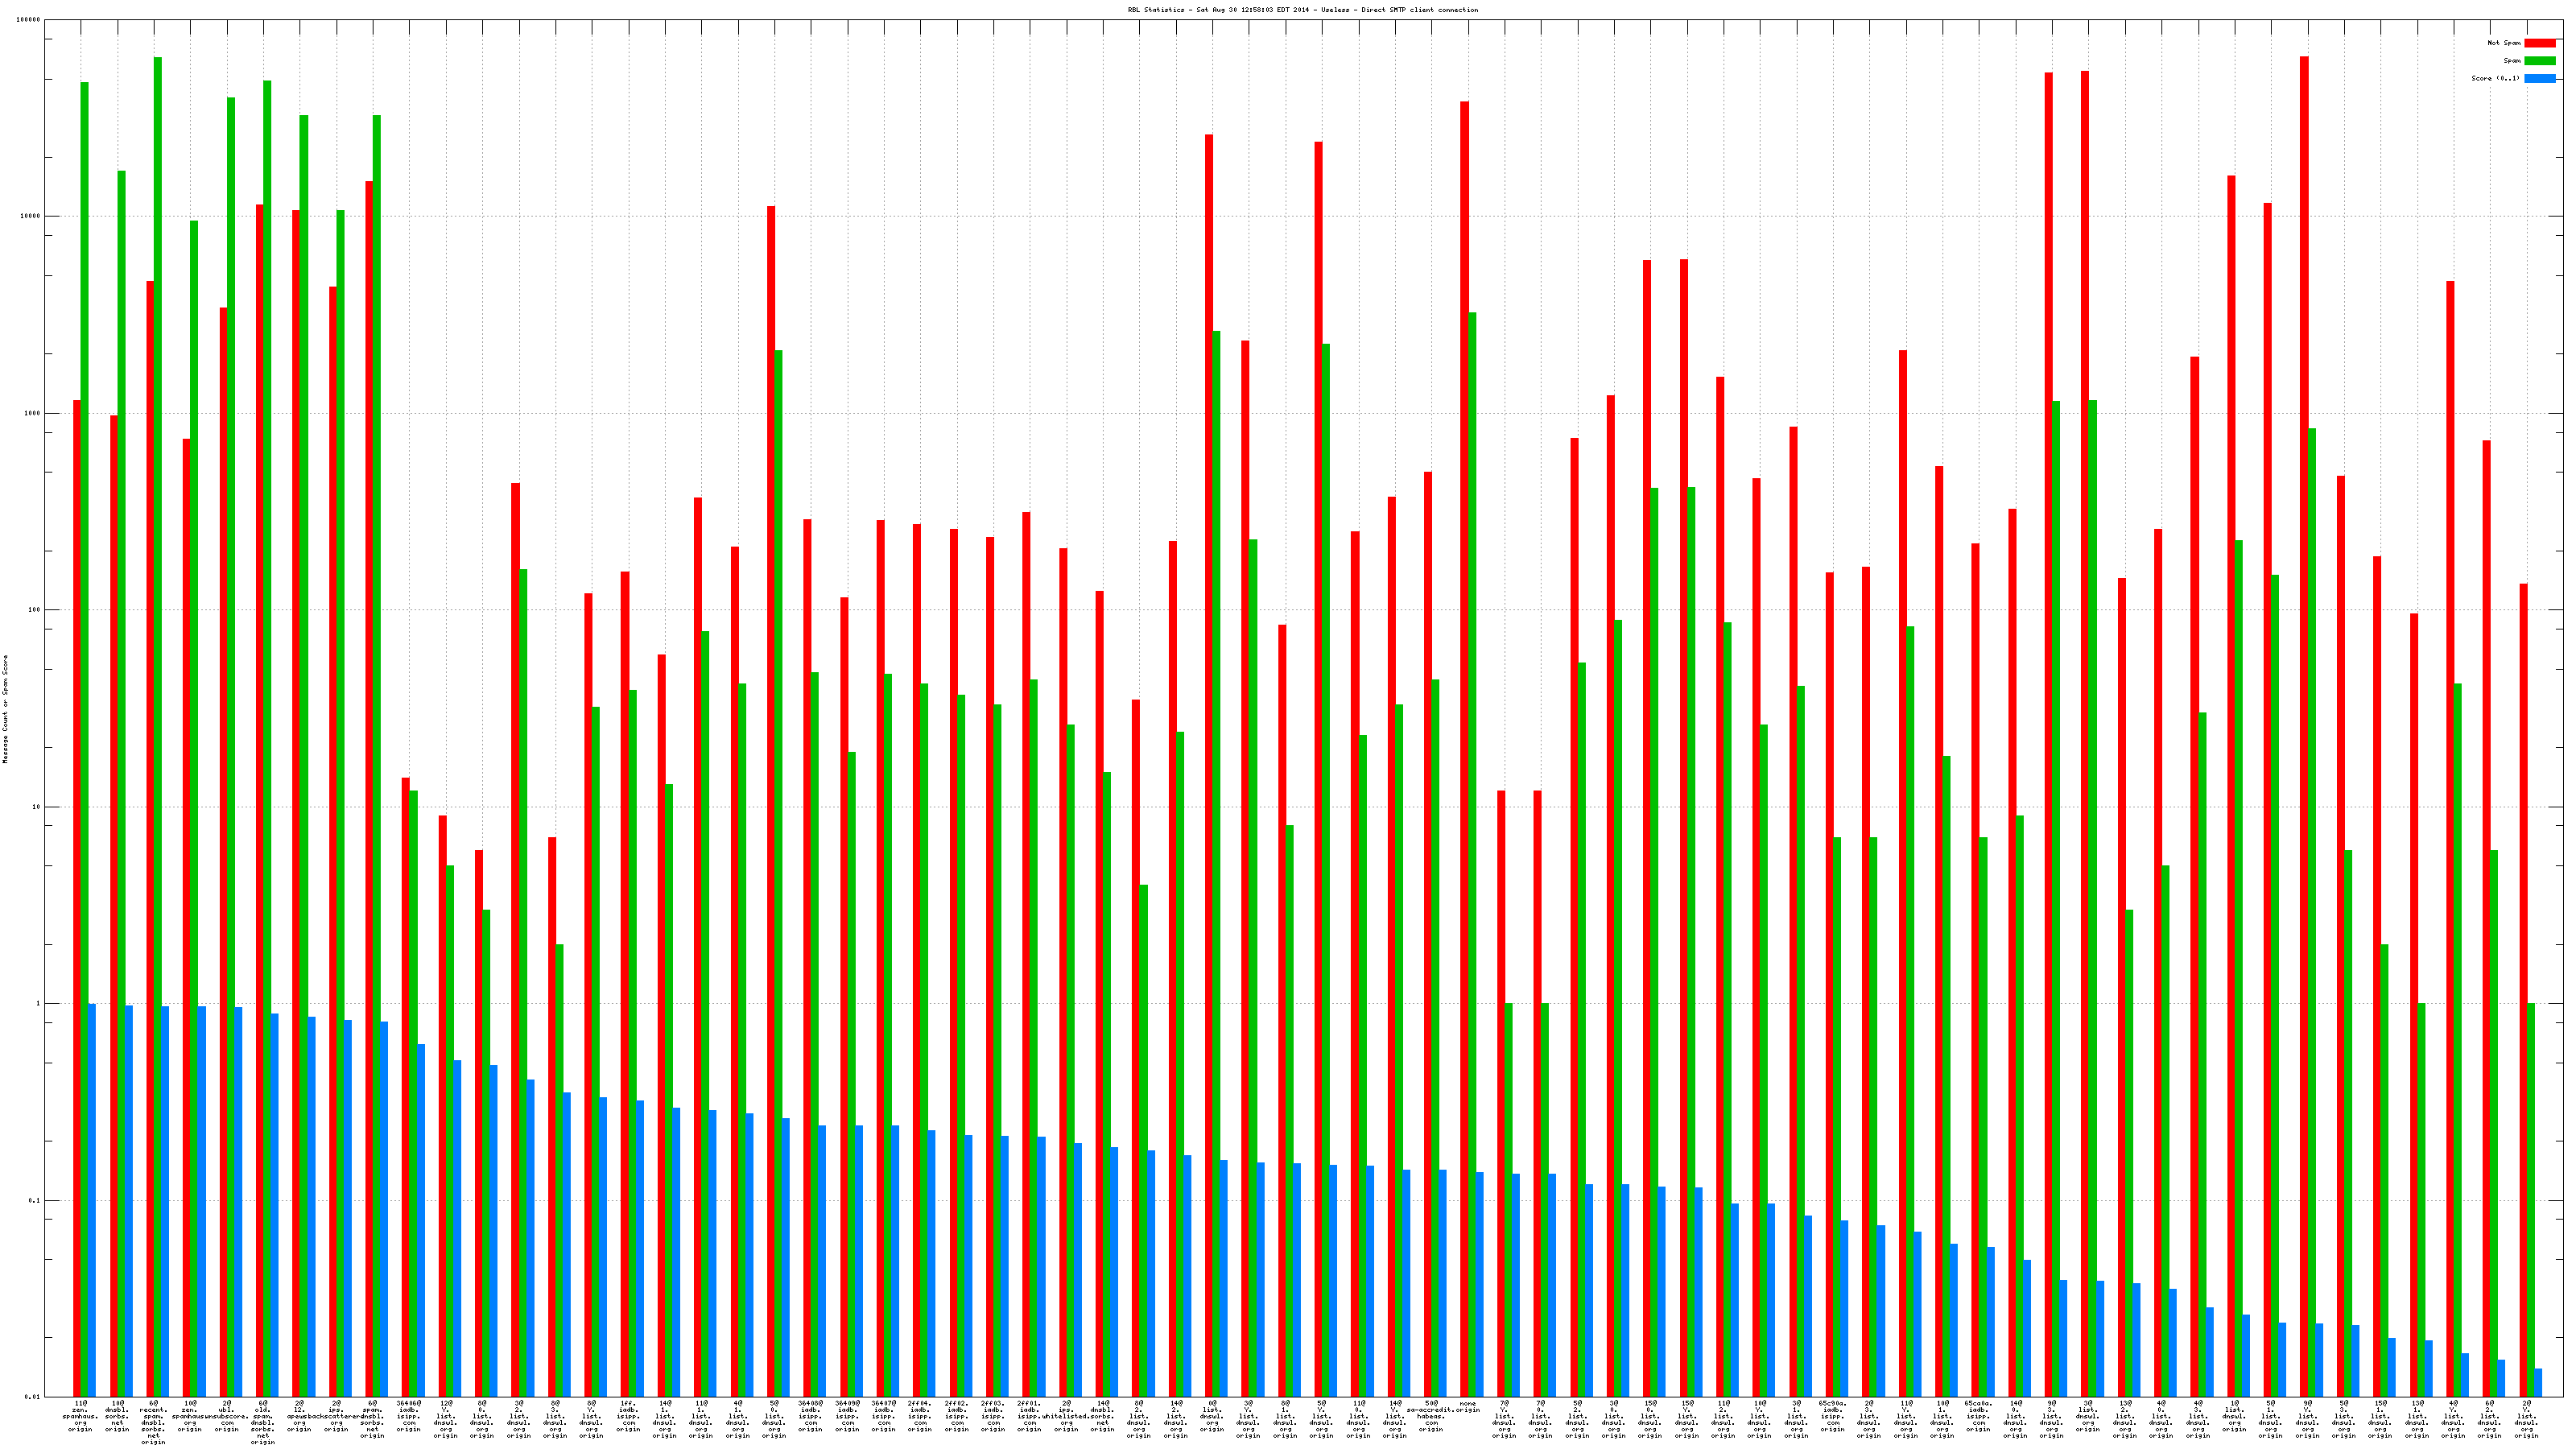Image resolution: width=2576 pixels, height=1449 pixels.
Task: Select the recent.spam.dnsbl.sorbs.net axis label
Action: click(x=154, y=1423)
